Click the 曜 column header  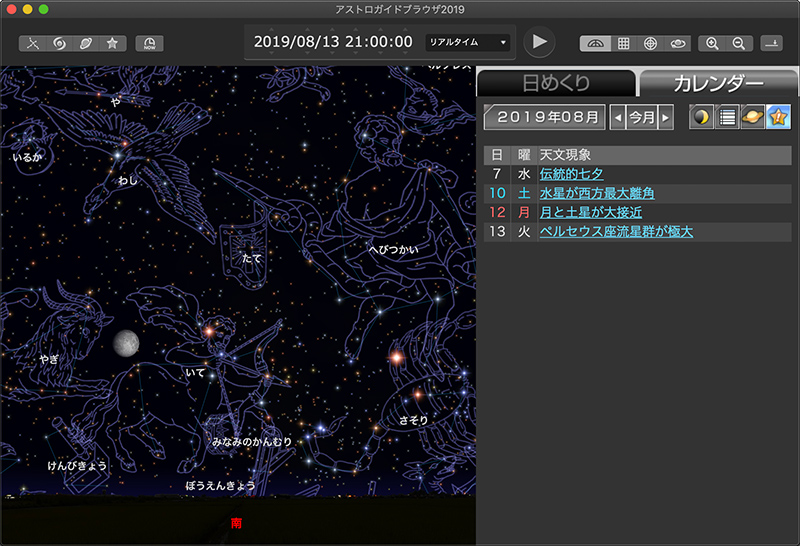[x=524, y=155]
